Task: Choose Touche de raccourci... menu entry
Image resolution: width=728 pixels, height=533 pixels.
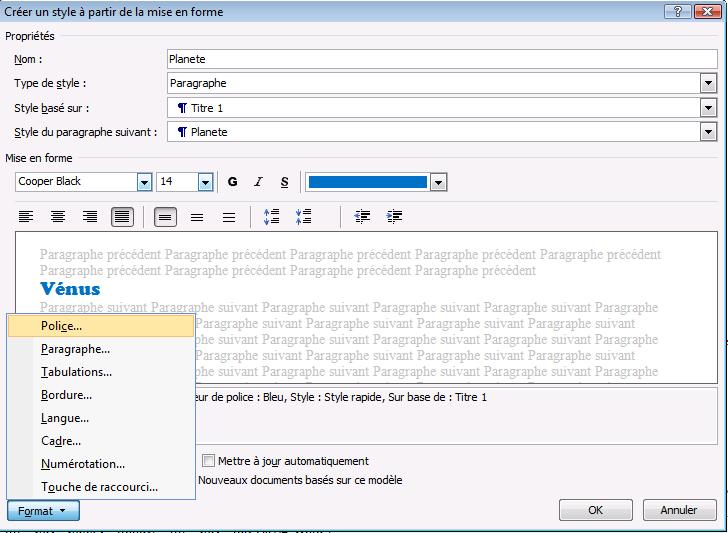Action: tap(101, 487)
